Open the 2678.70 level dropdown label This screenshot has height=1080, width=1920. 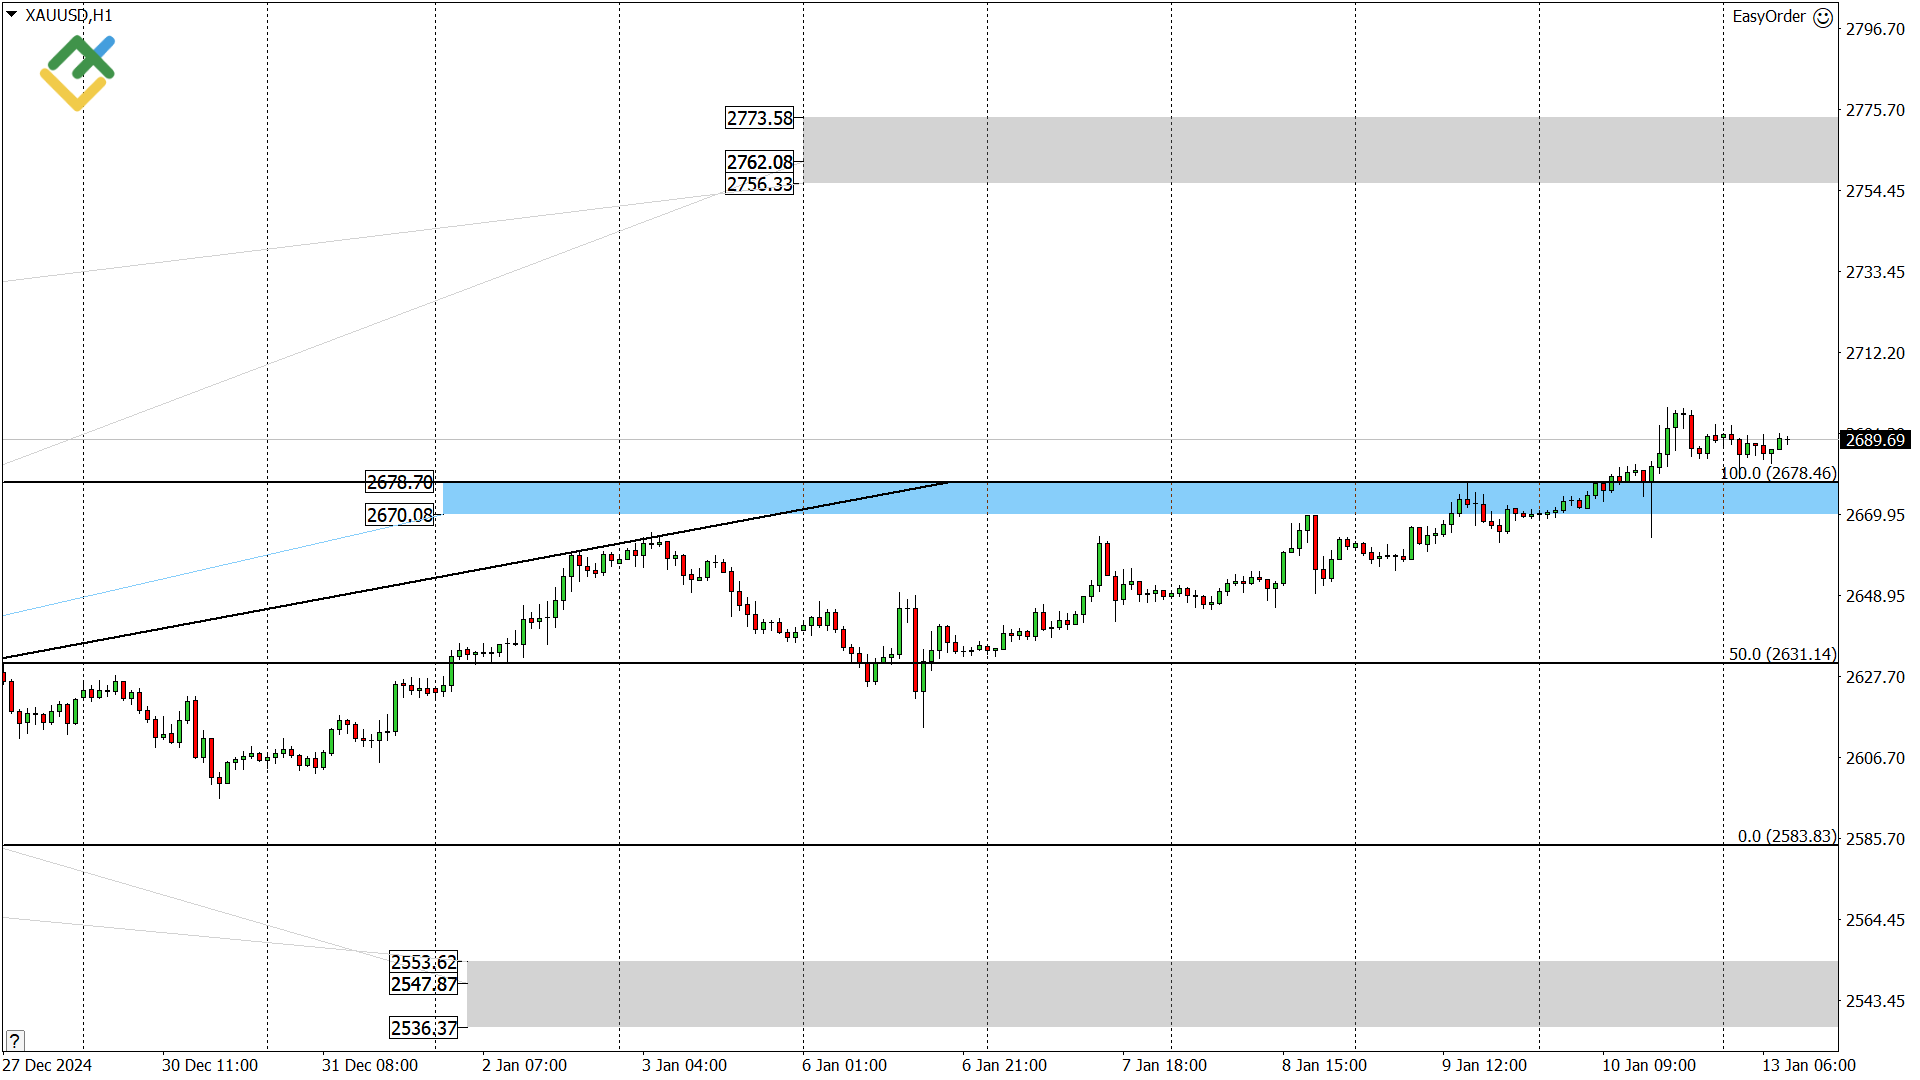pyautogui.click(x=399, y=483)
